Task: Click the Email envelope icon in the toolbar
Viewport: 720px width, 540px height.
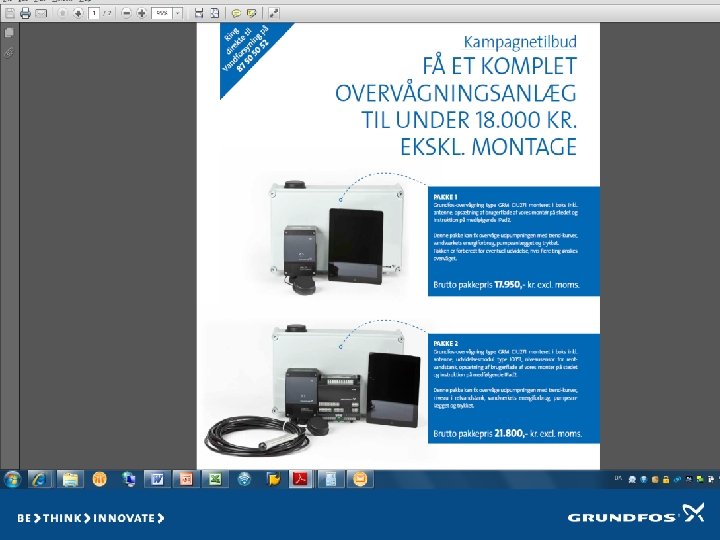Action: coord(41,13)
